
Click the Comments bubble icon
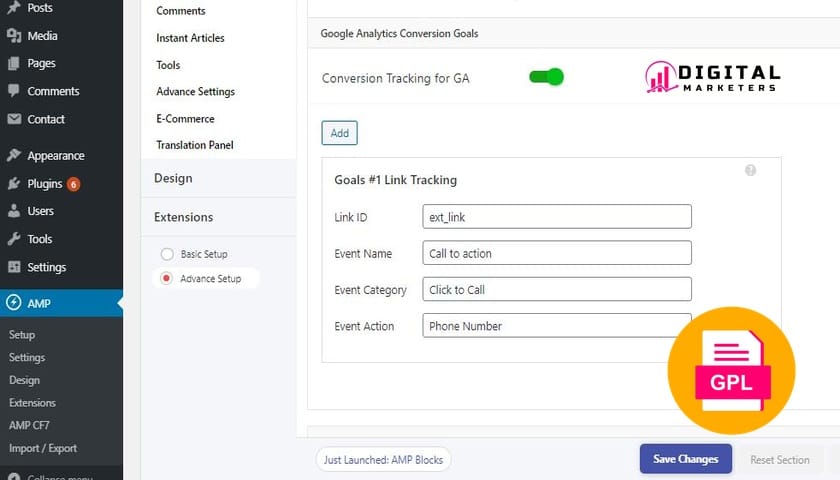[14, 91]
